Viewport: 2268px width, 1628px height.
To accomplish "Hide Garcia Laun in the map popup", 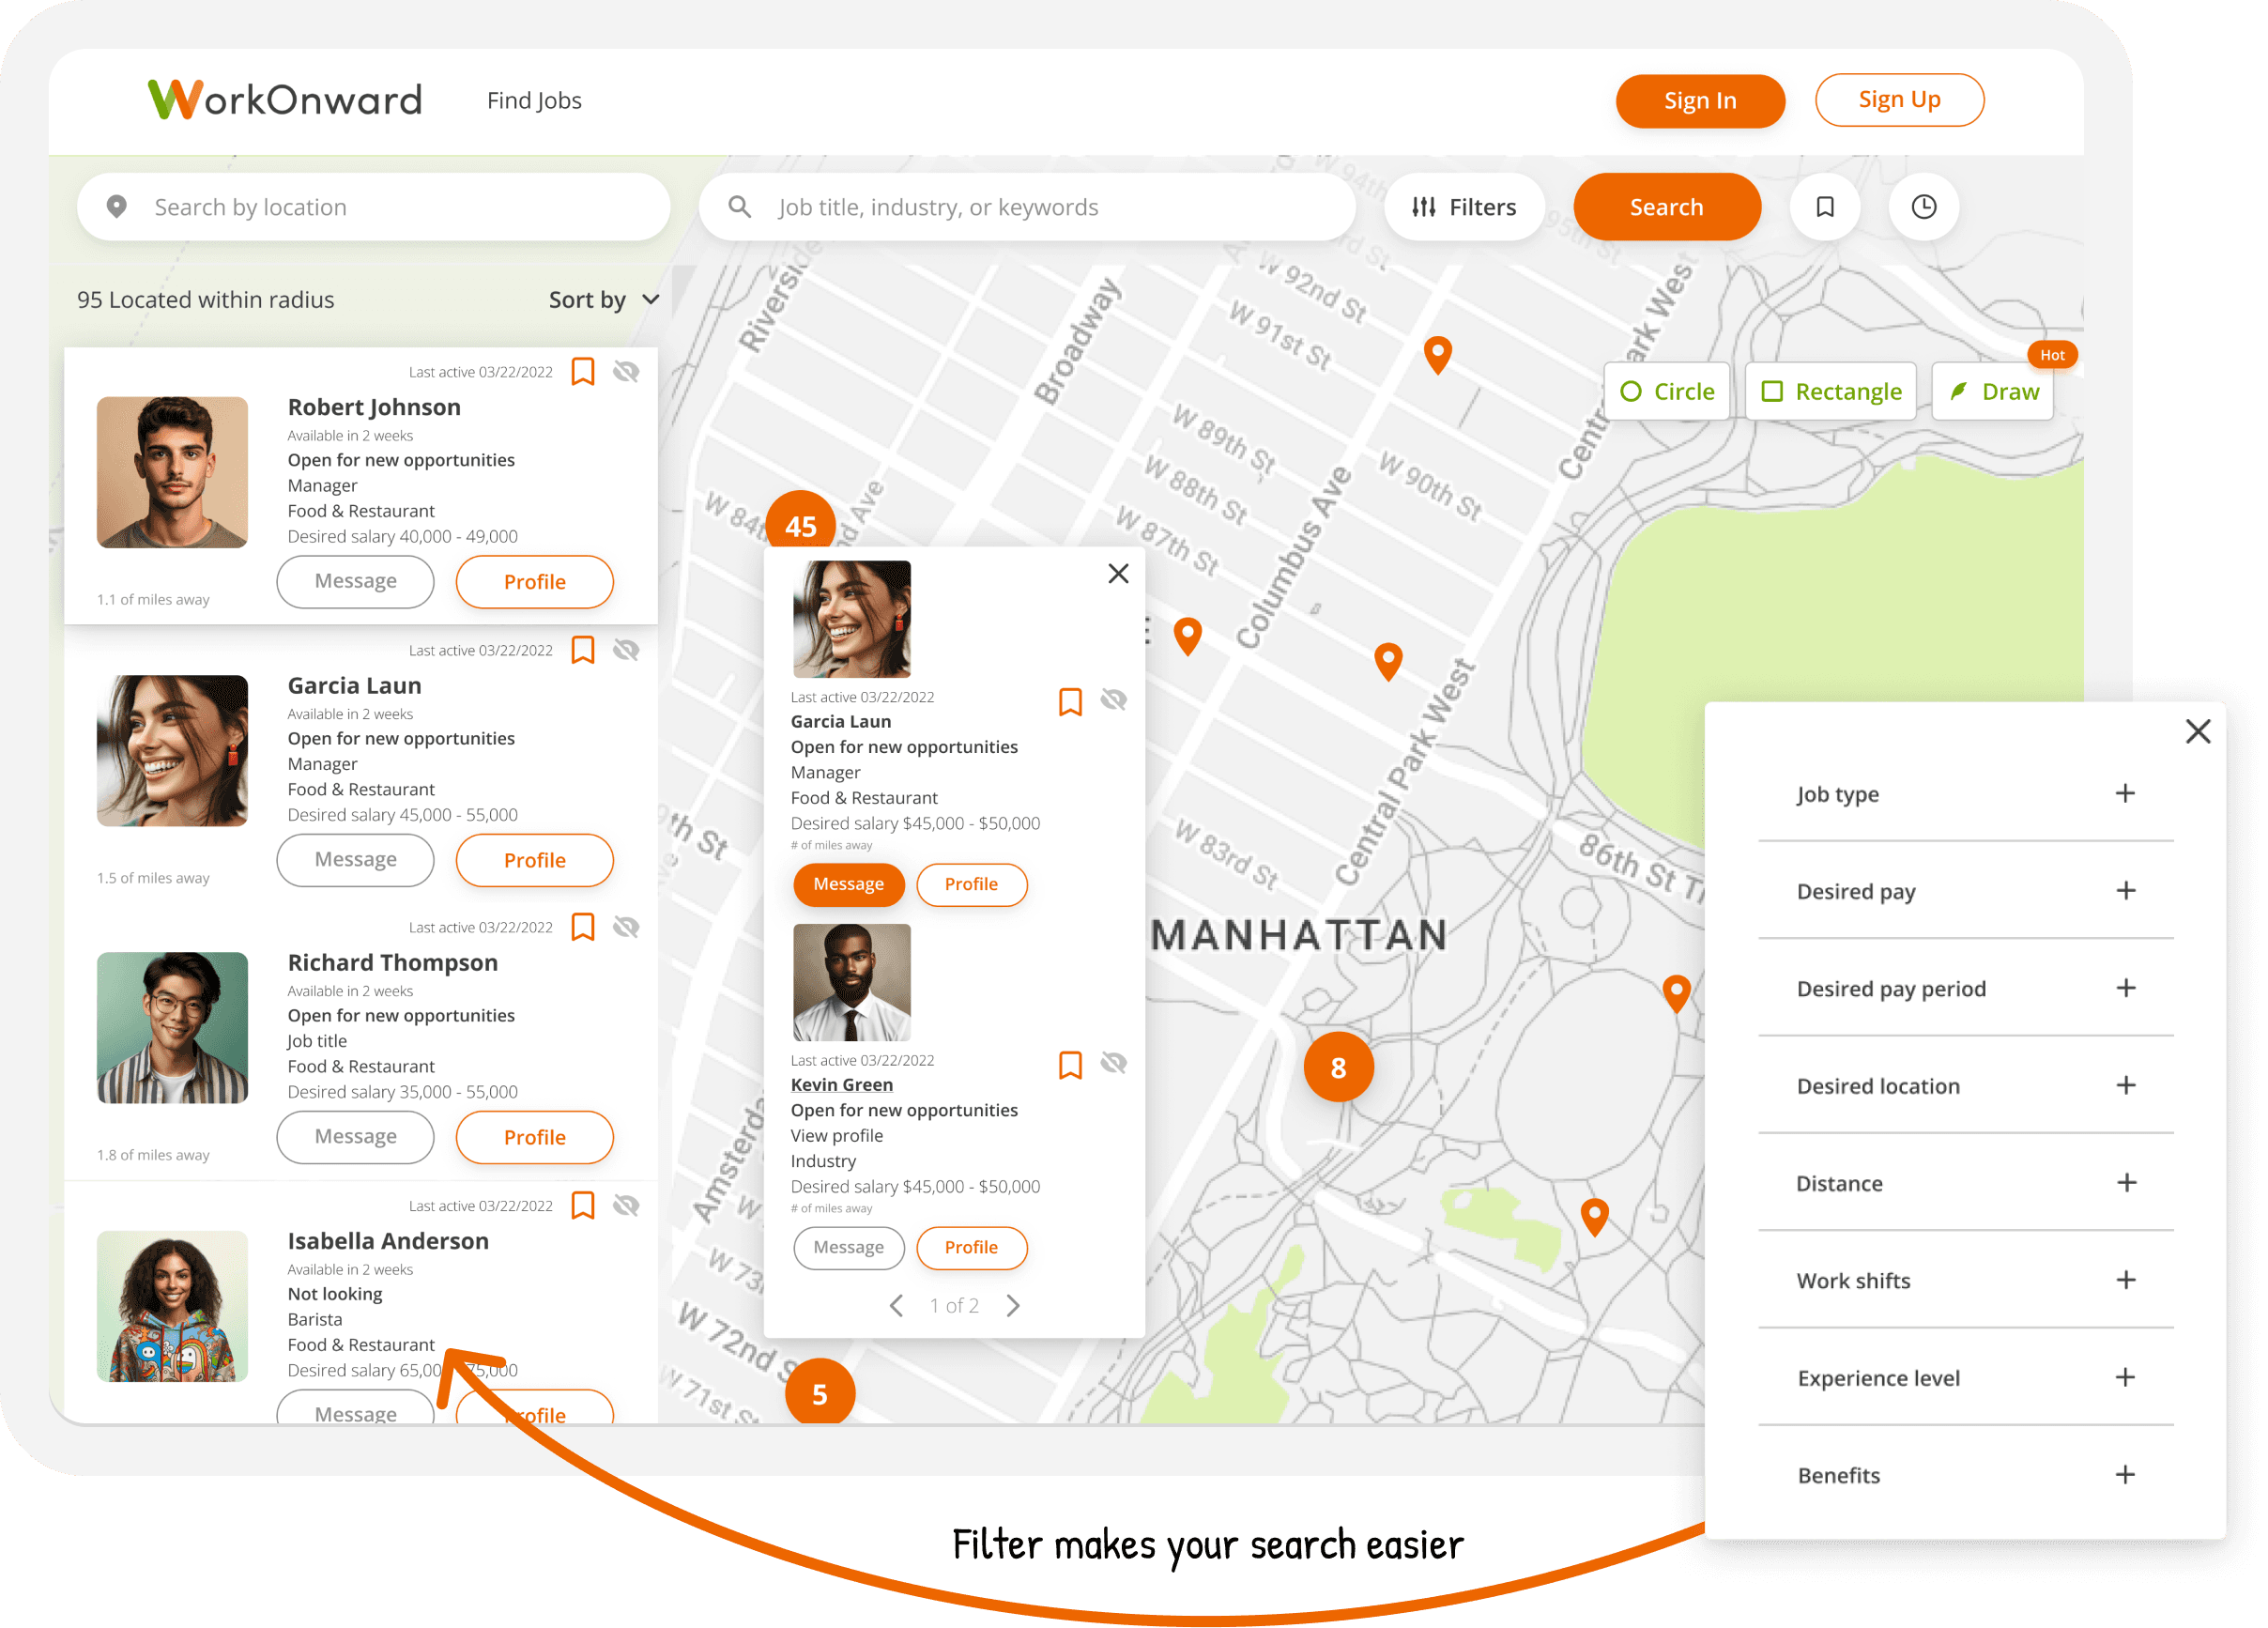I will click(1113, 700).
